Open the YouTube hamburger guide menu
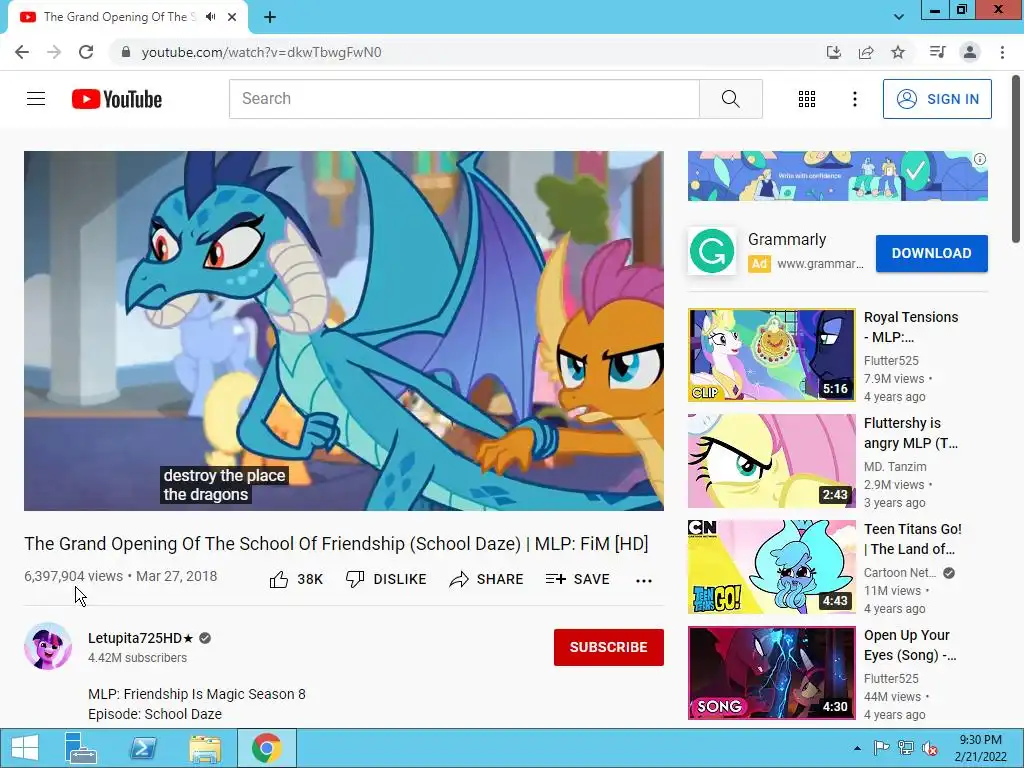Image resolution: width=1024 pixels, height=768 pixels. [36, 99]
